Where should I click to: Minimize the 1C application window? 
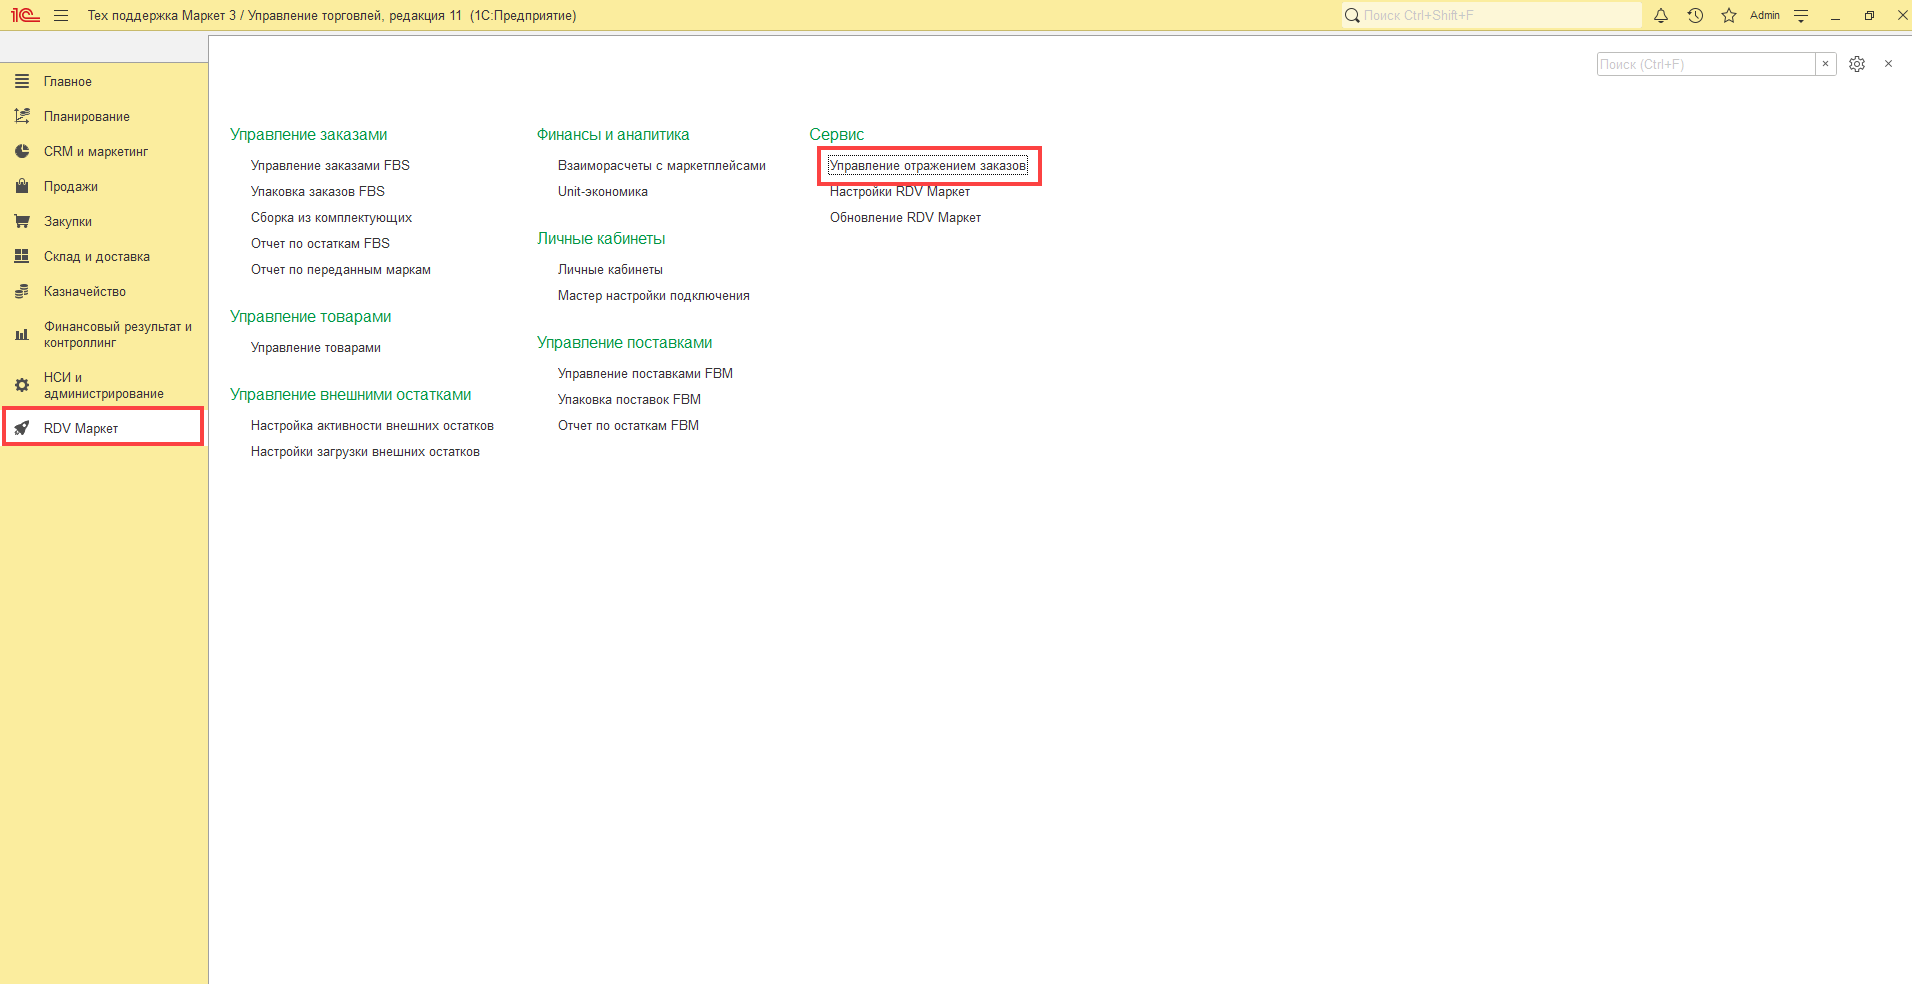(x=1835, y=15)
